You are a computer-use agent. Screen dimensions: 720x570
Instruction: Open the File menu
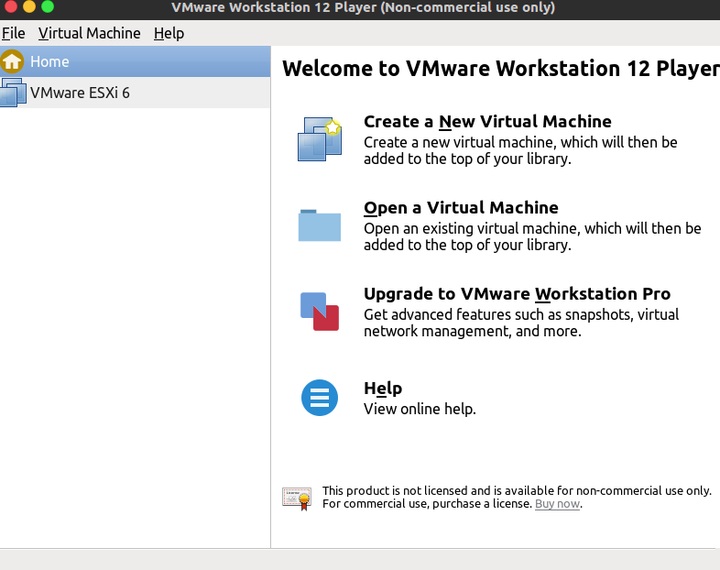pyautogui.click(x=13, y=33)
